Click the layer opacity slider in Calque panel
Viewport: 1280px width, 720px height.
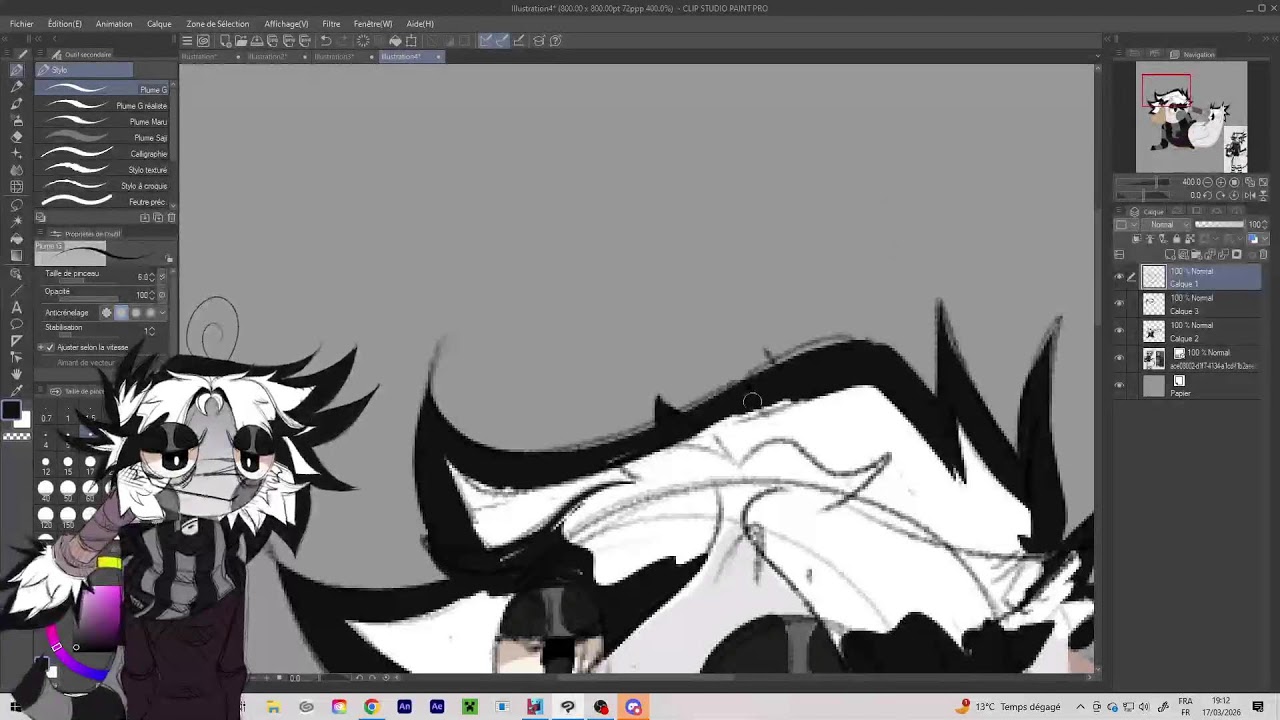1220,225
